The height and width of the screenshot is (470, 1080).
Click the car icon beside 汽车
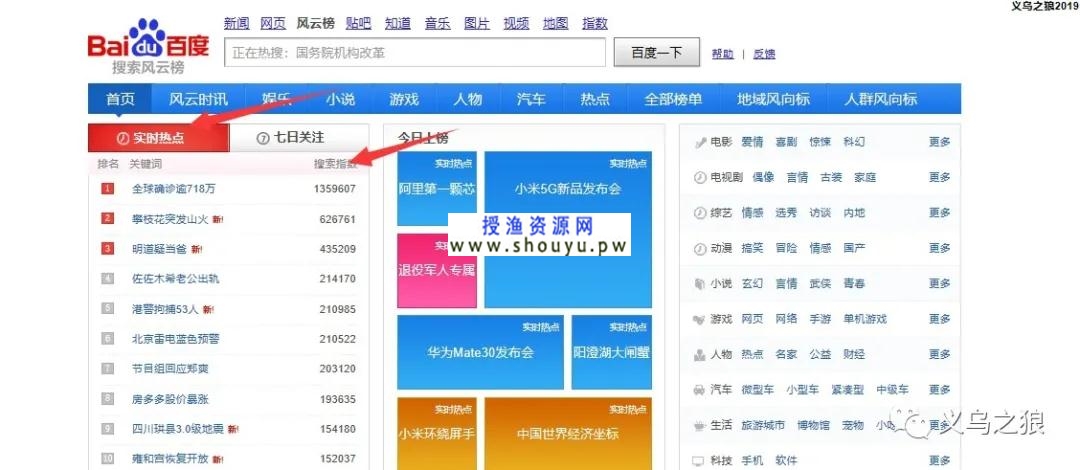[x=700, y=389]
